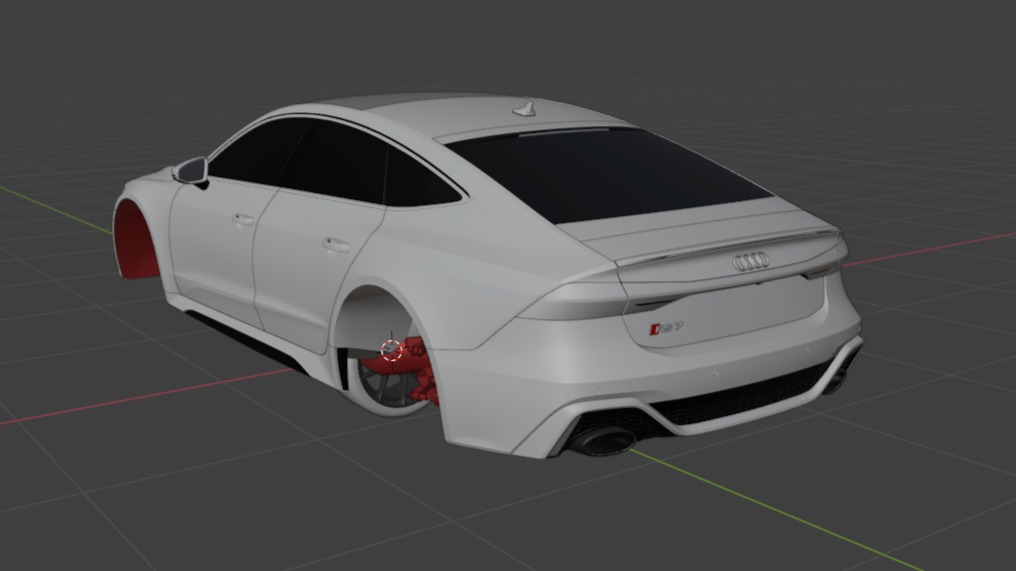The width and height of the screenshot is (1016, 571).
Task: Click the 3D cursor at rear wheel
Action: pyautogui.click(x=391, y=349)
